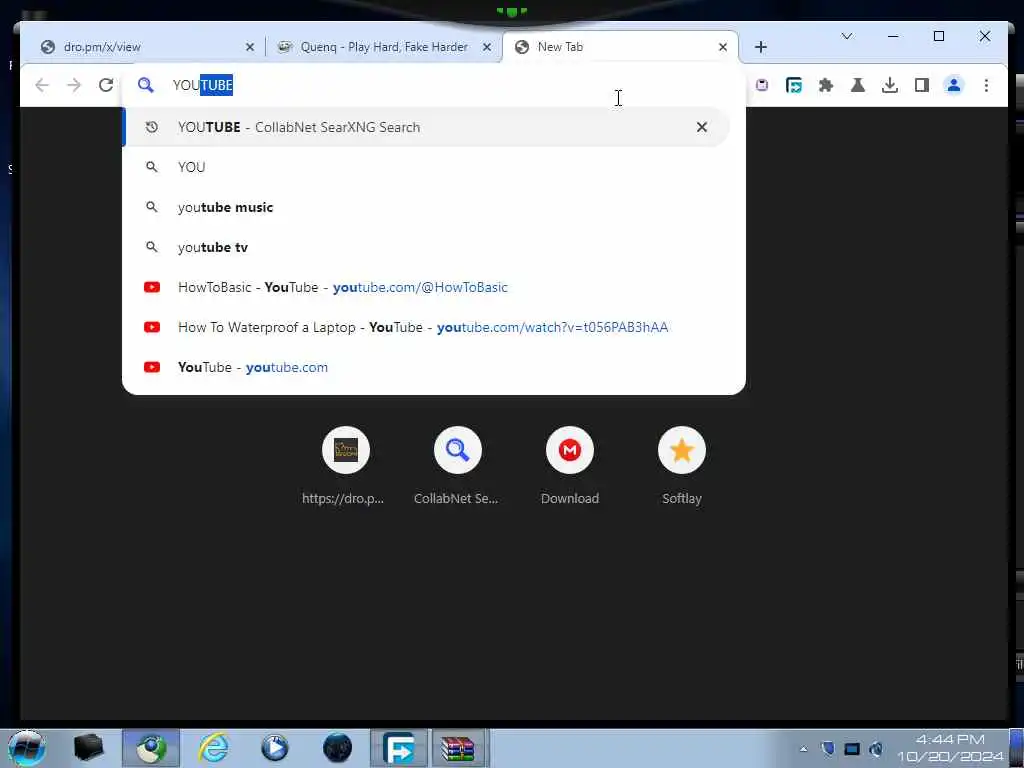The width and height of the screenshot is (1024, 768).
Task: Close the Quenq tab
Action: pos(487,47)
